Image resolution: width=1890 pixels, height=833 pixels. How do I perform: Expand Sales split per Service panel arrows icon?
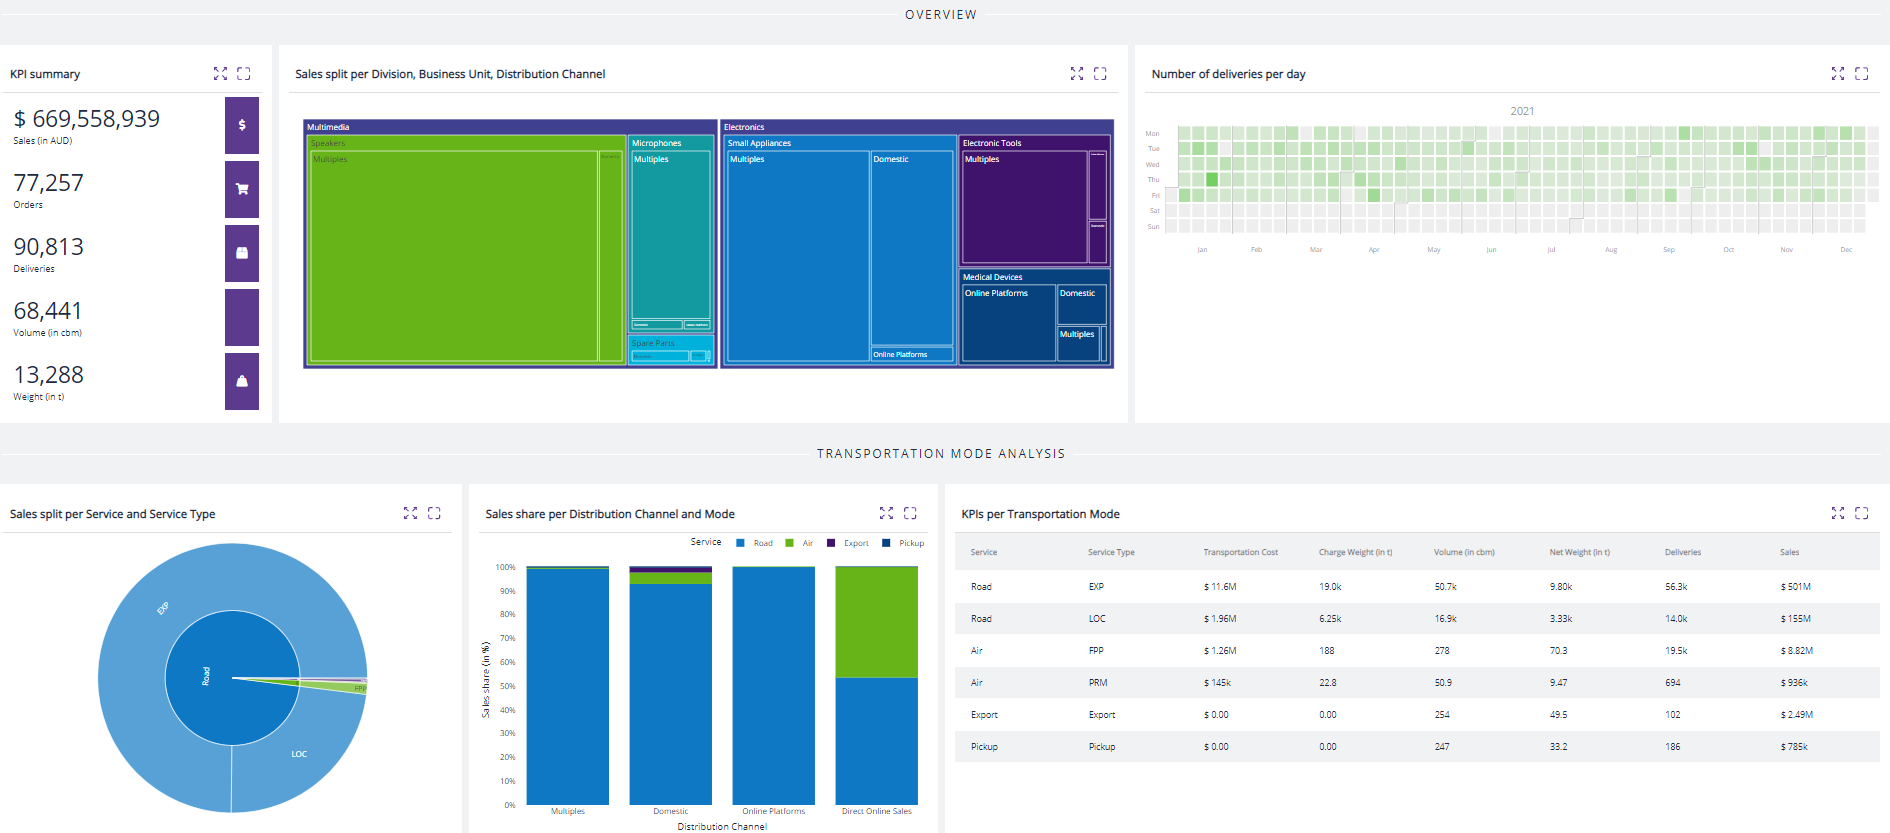pos(410,513)
